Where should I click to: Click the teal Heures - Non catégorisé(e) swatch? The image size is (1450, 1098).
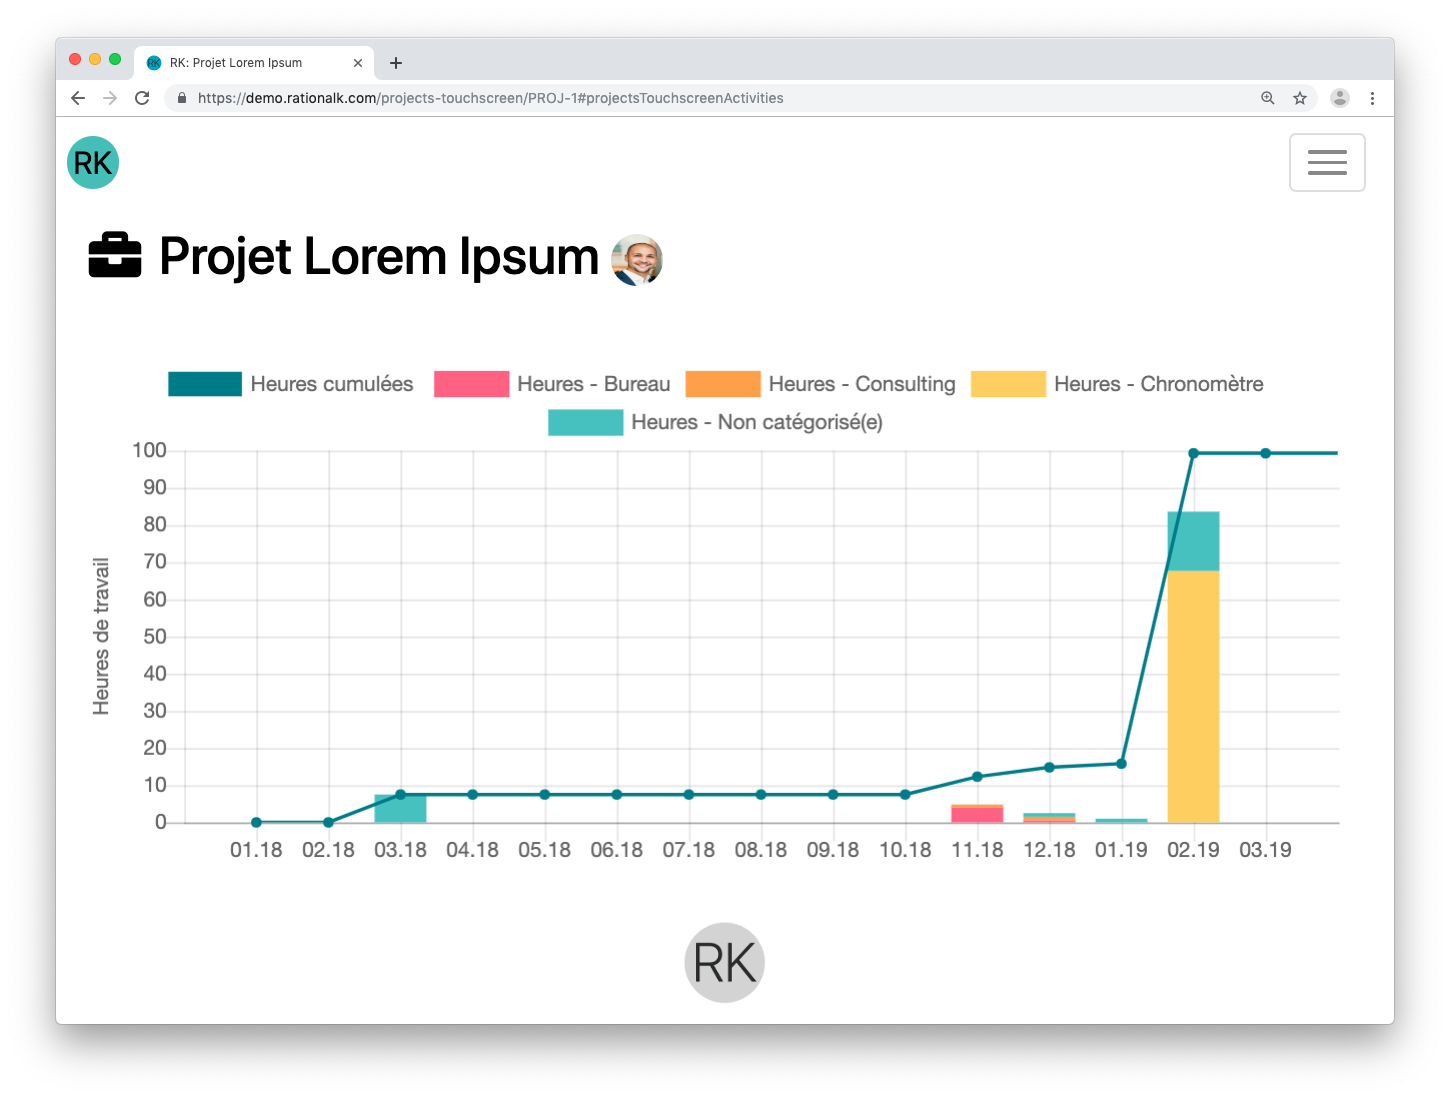point(585,422)
